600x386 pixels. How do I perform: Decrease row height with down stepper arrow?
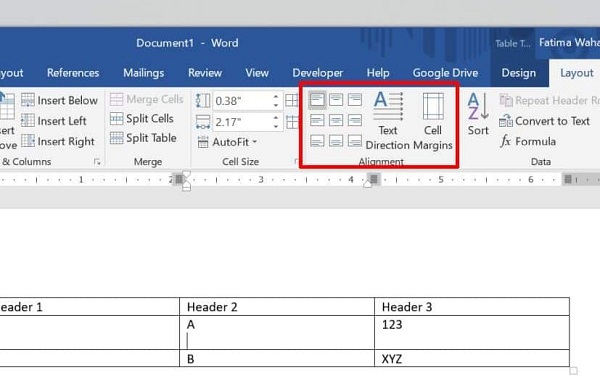click(x=276, y=105)
